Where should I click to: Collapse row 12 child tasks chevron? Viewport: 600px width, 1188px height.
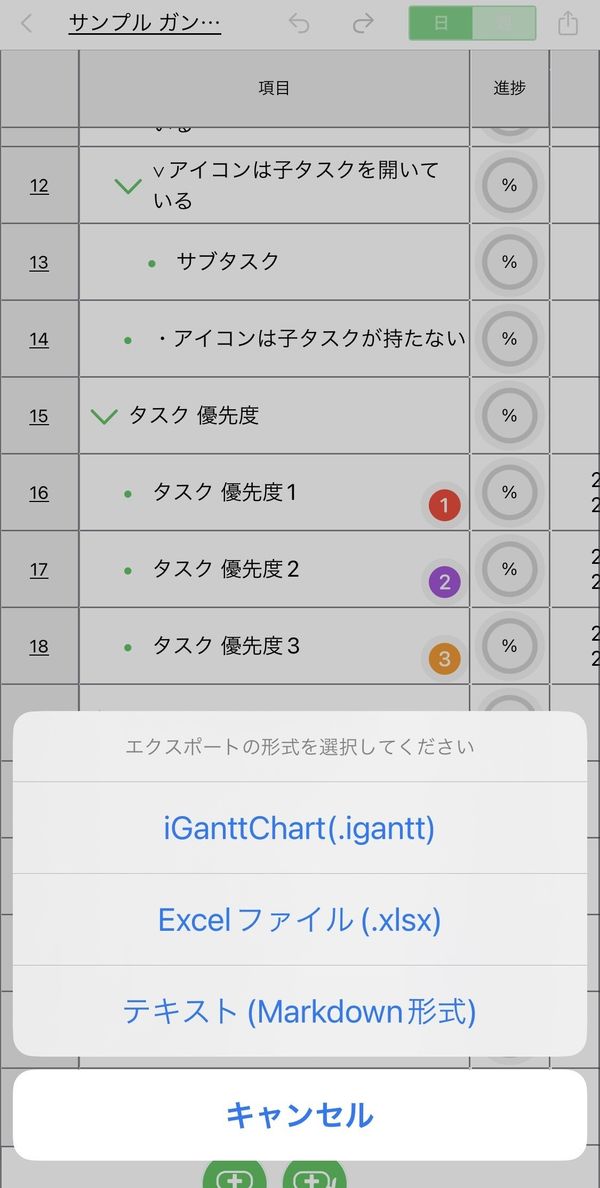128,186
